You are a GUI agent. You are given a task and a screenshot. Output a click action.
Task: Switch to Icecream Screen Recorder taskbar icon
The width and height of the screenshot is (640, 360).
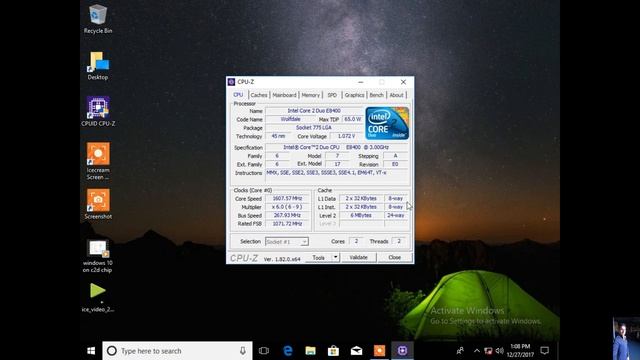379,351
